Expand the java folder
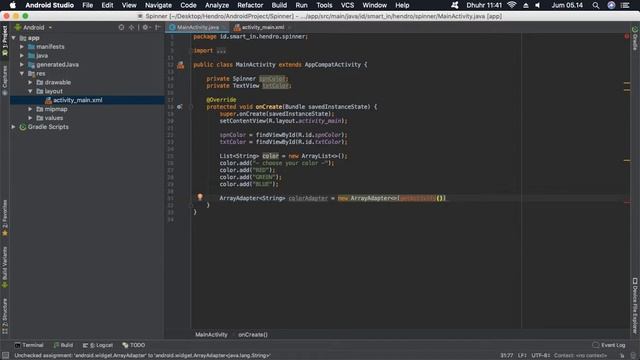The width and height of the screenshot is (640, 360). coord(22,56)
